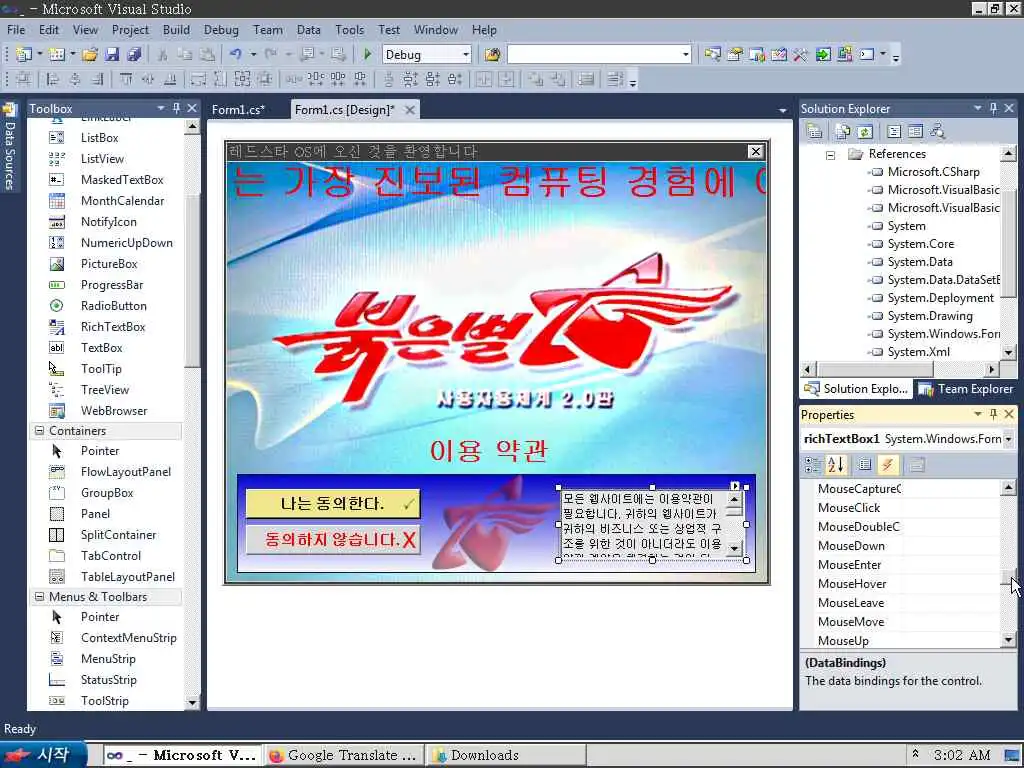Click the 동의하지 않습니다 disagree button
Screen dimensions: 1024x768
332,539
